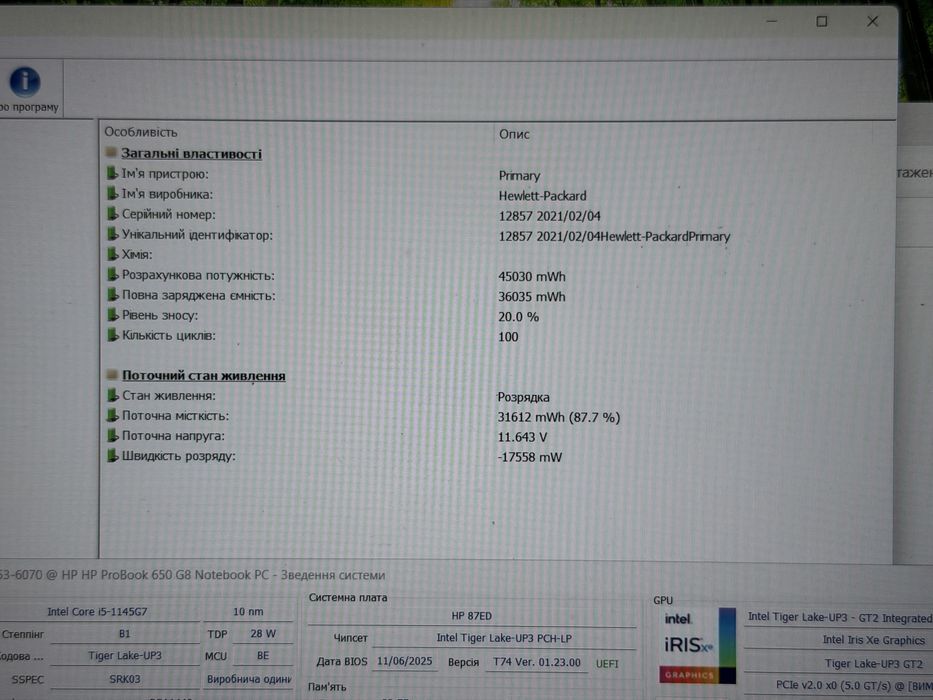Click battery icon beside Хімія
The height and width of the screenshot is (700, 933).
(112, 254)
